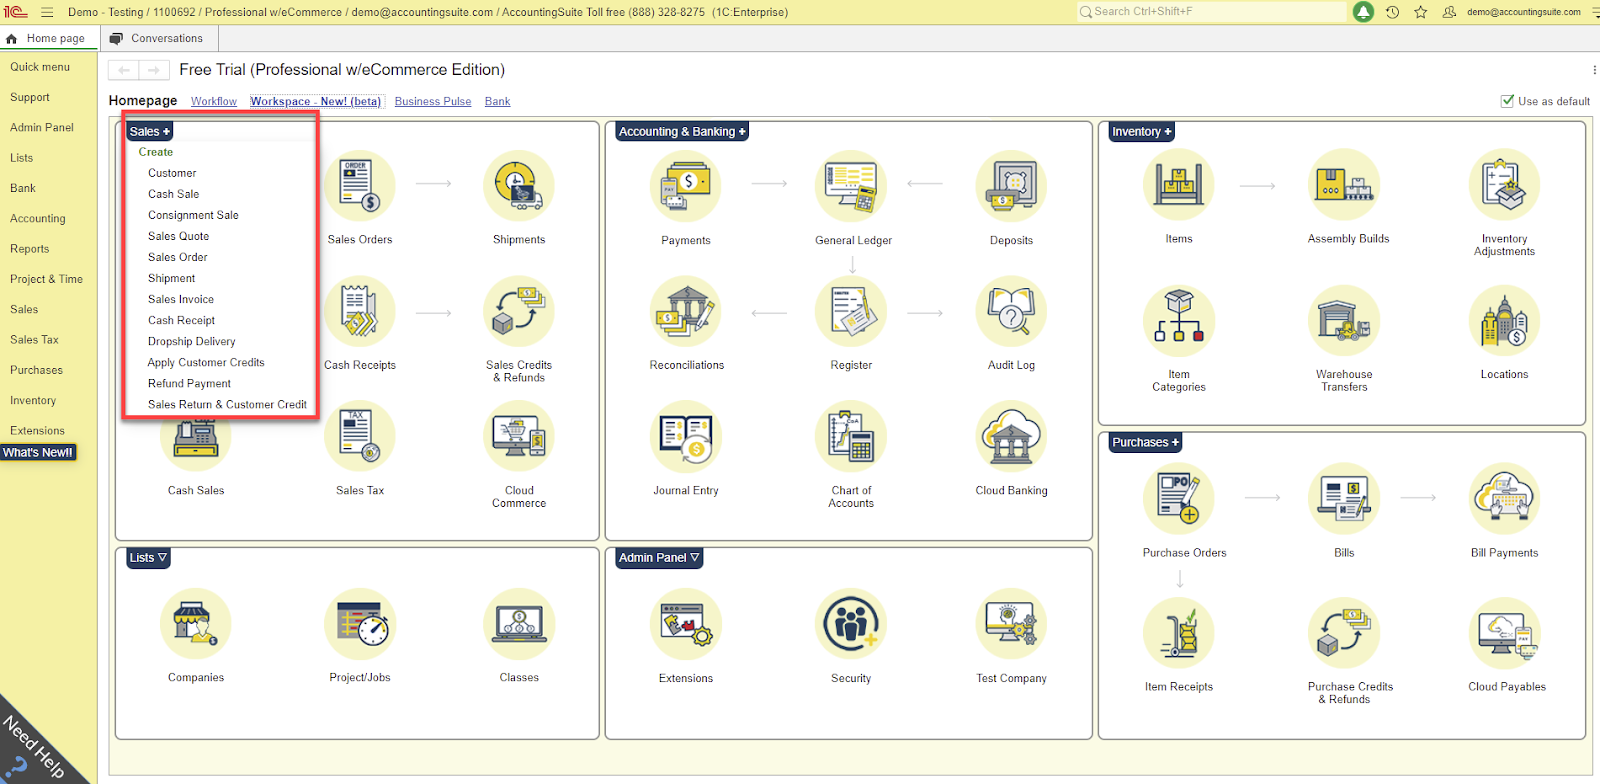Open the Classes icon
This screenshot has width=1600, height=784.
[x=519, y=624]
